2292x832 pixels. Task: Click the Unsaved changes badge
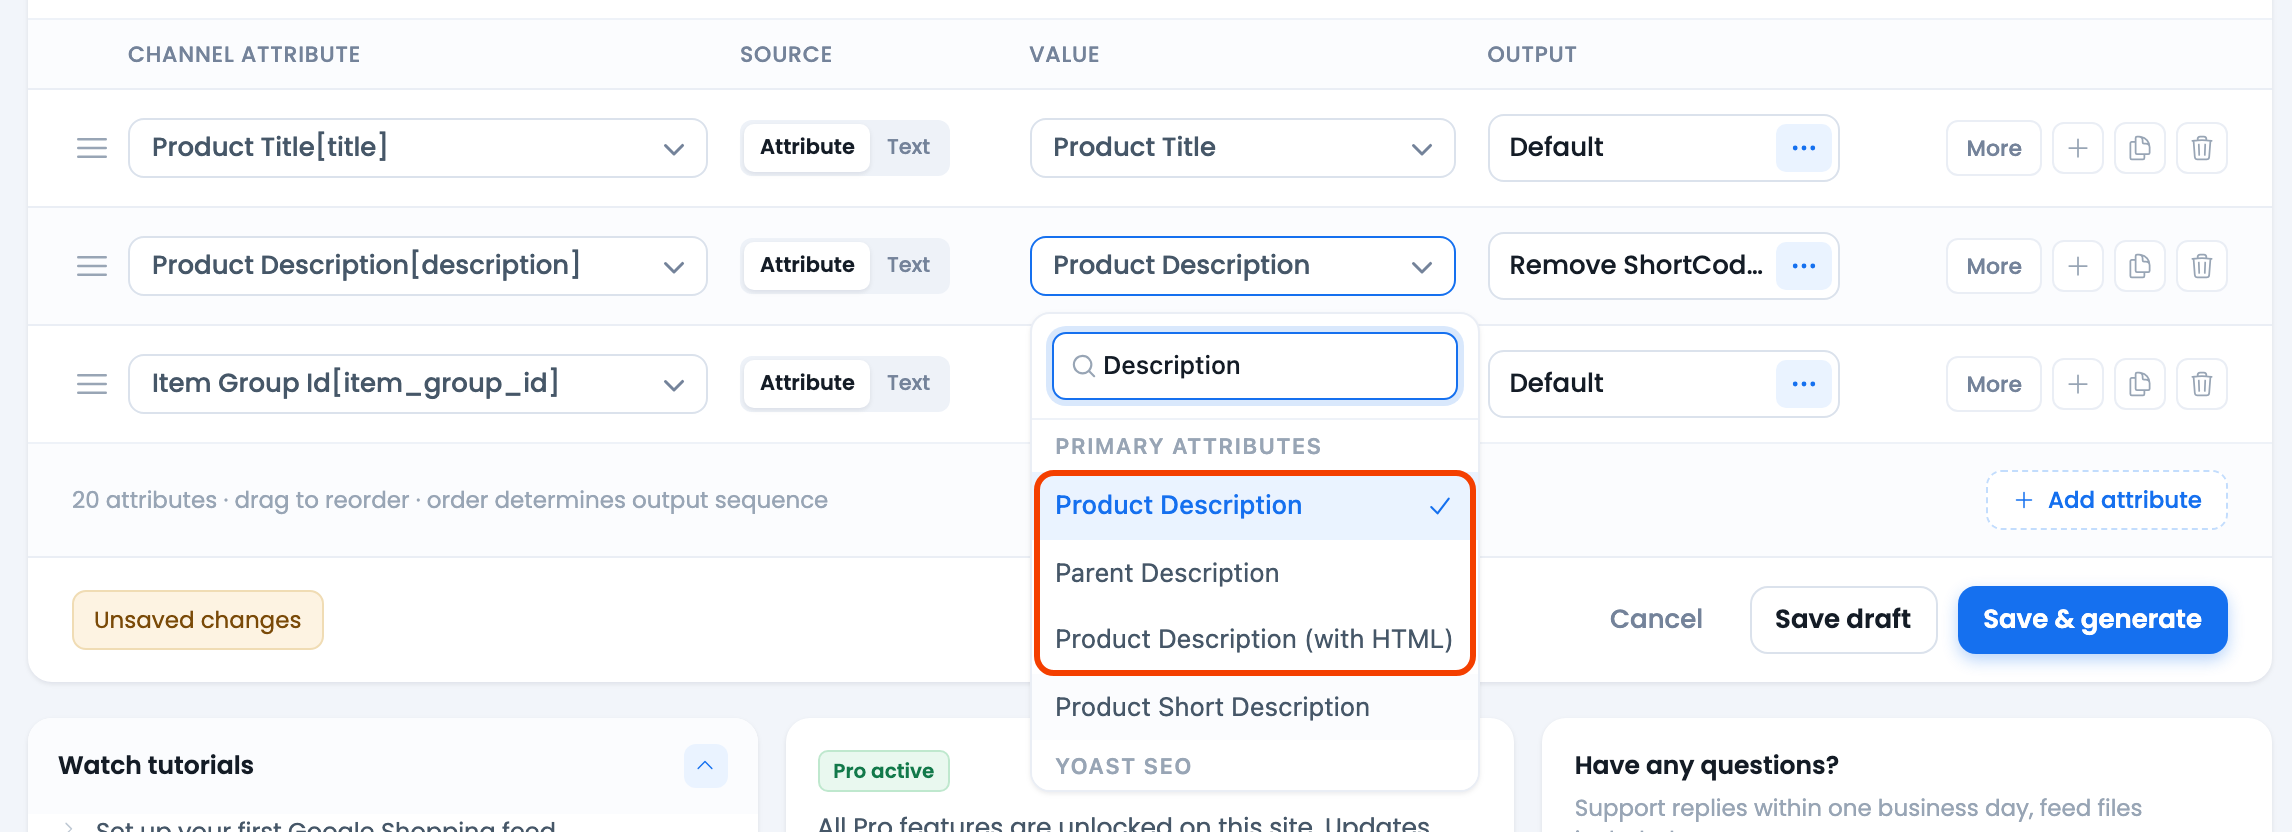coord(198,620)
